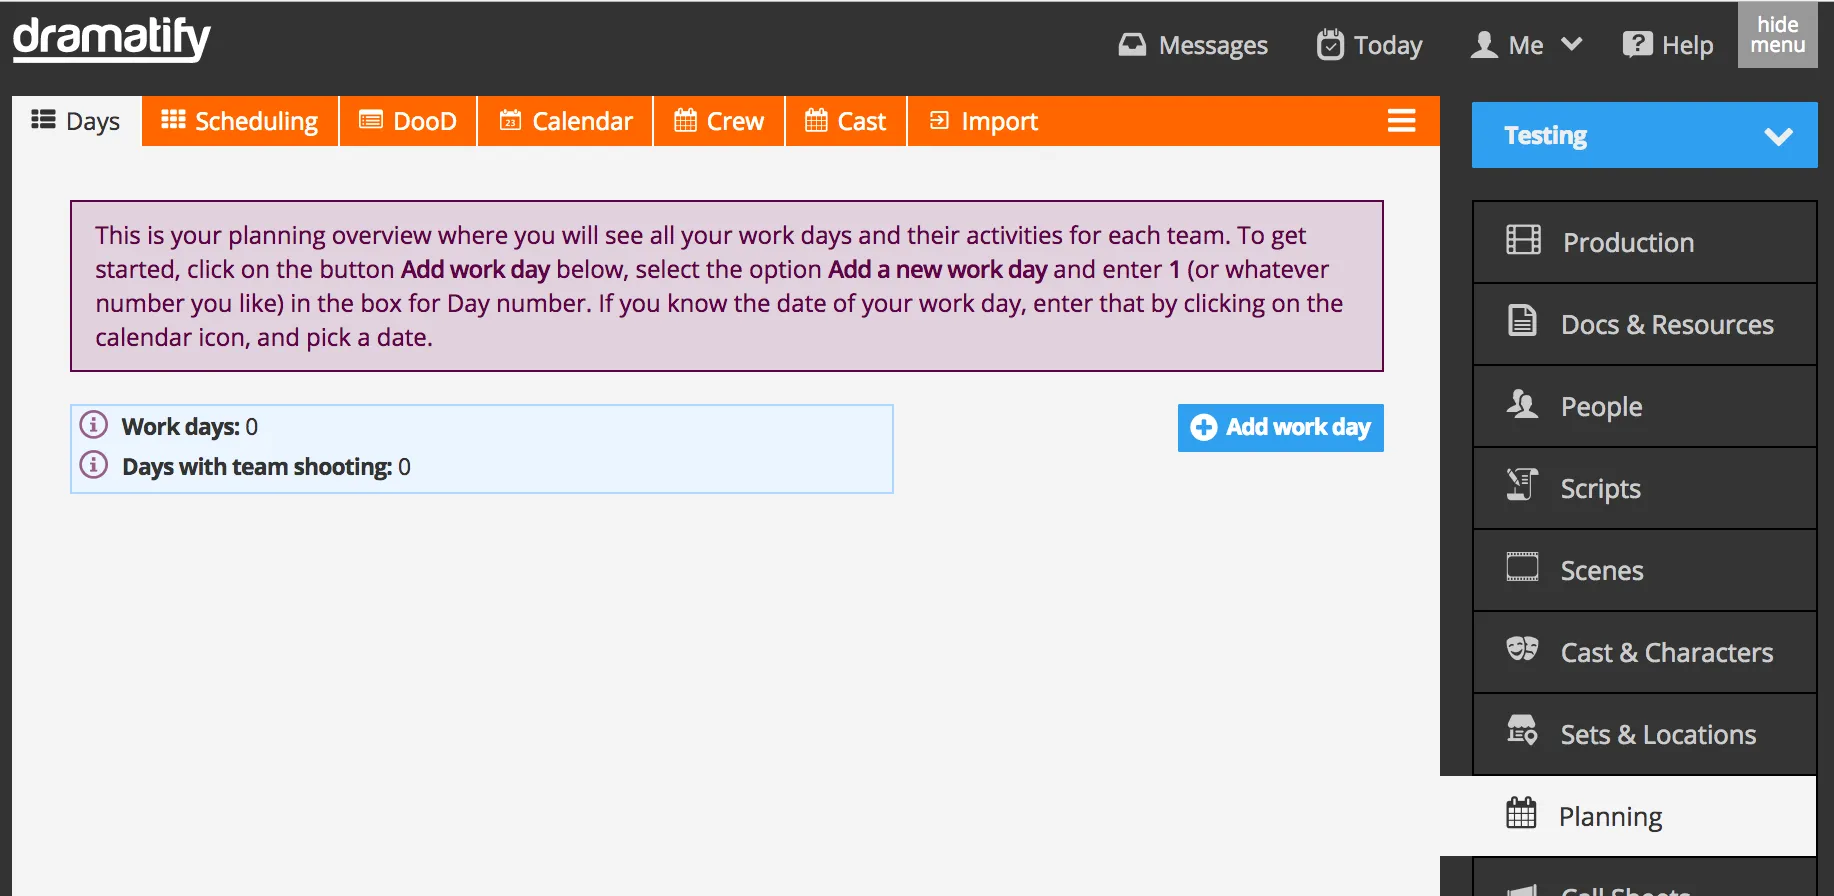Open the Import tab
The image size is (1834, 896).
pyautogui.click(x=984, y=121)
